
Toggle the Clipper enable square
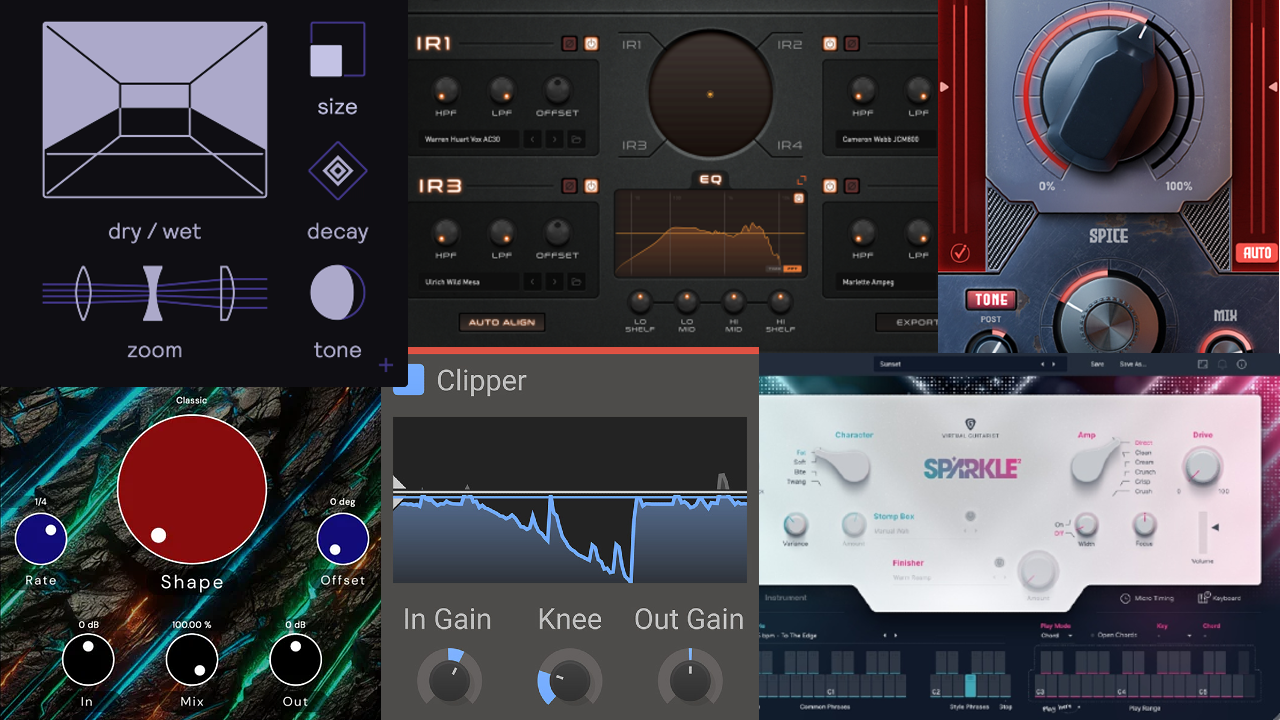pyautogui.click(x=408, y=380)
